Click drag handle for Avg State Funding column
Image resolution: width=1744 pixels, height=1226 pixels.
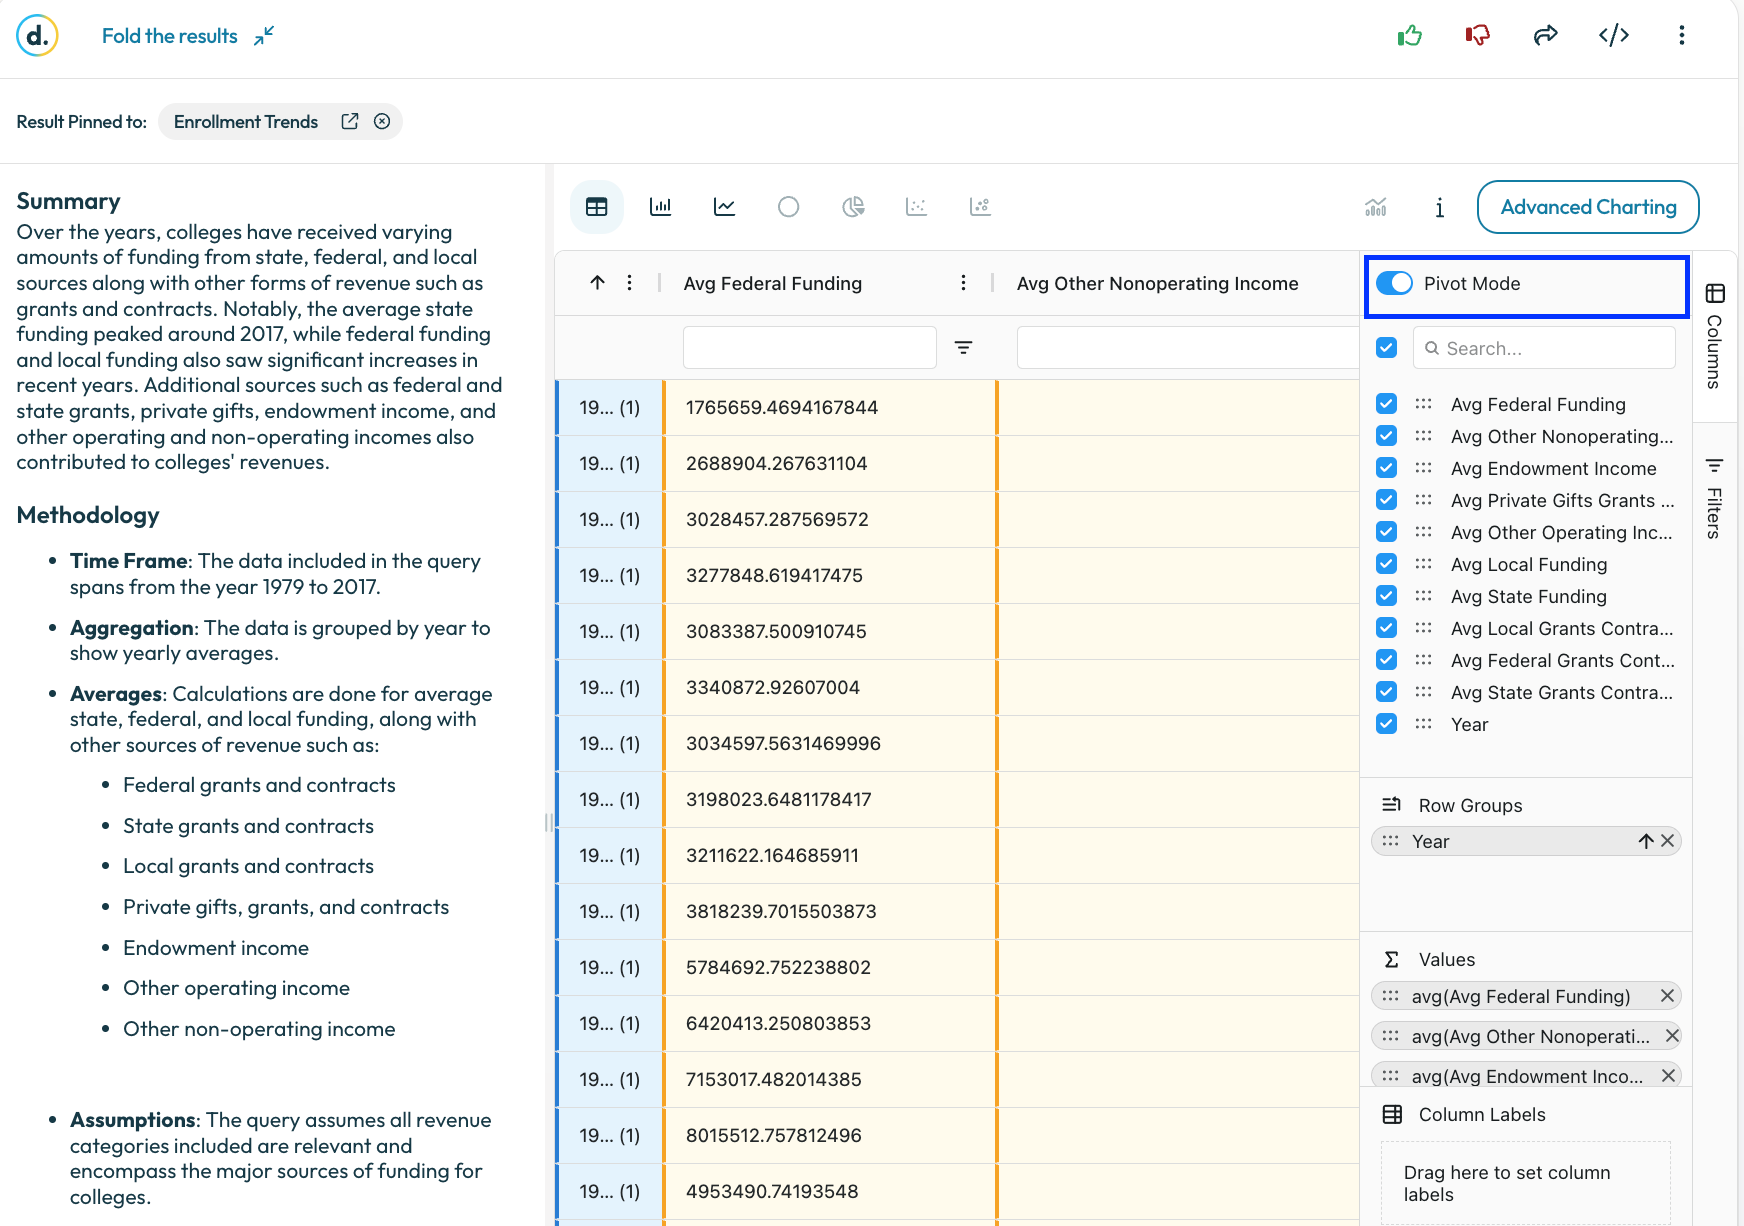tap(1424, 596)
